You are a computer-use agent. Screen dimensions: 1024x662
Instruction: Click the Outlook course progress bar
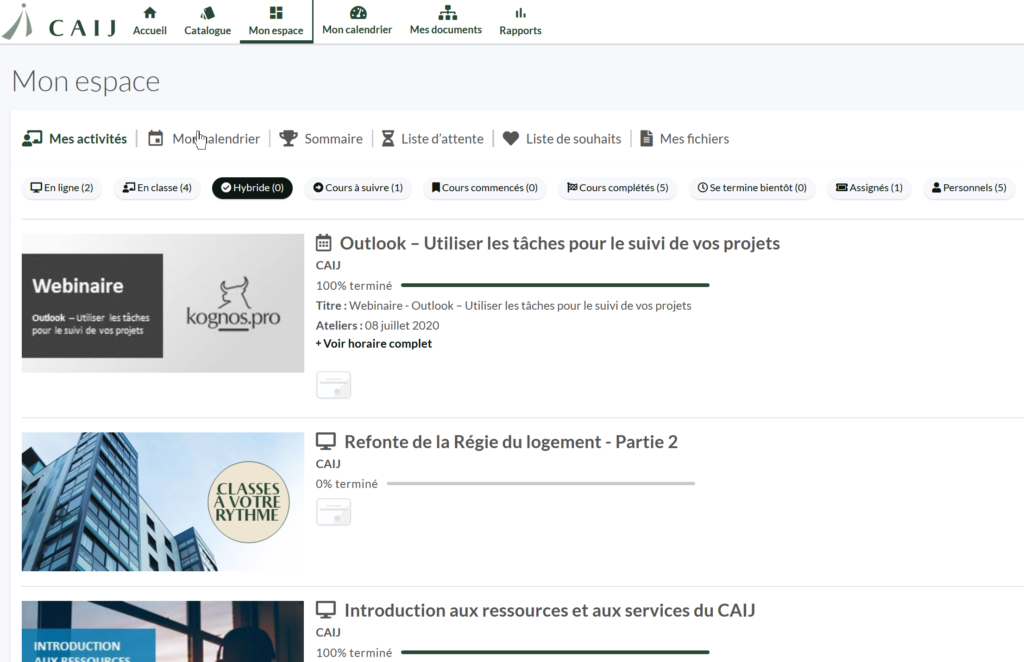click(554, 285)
